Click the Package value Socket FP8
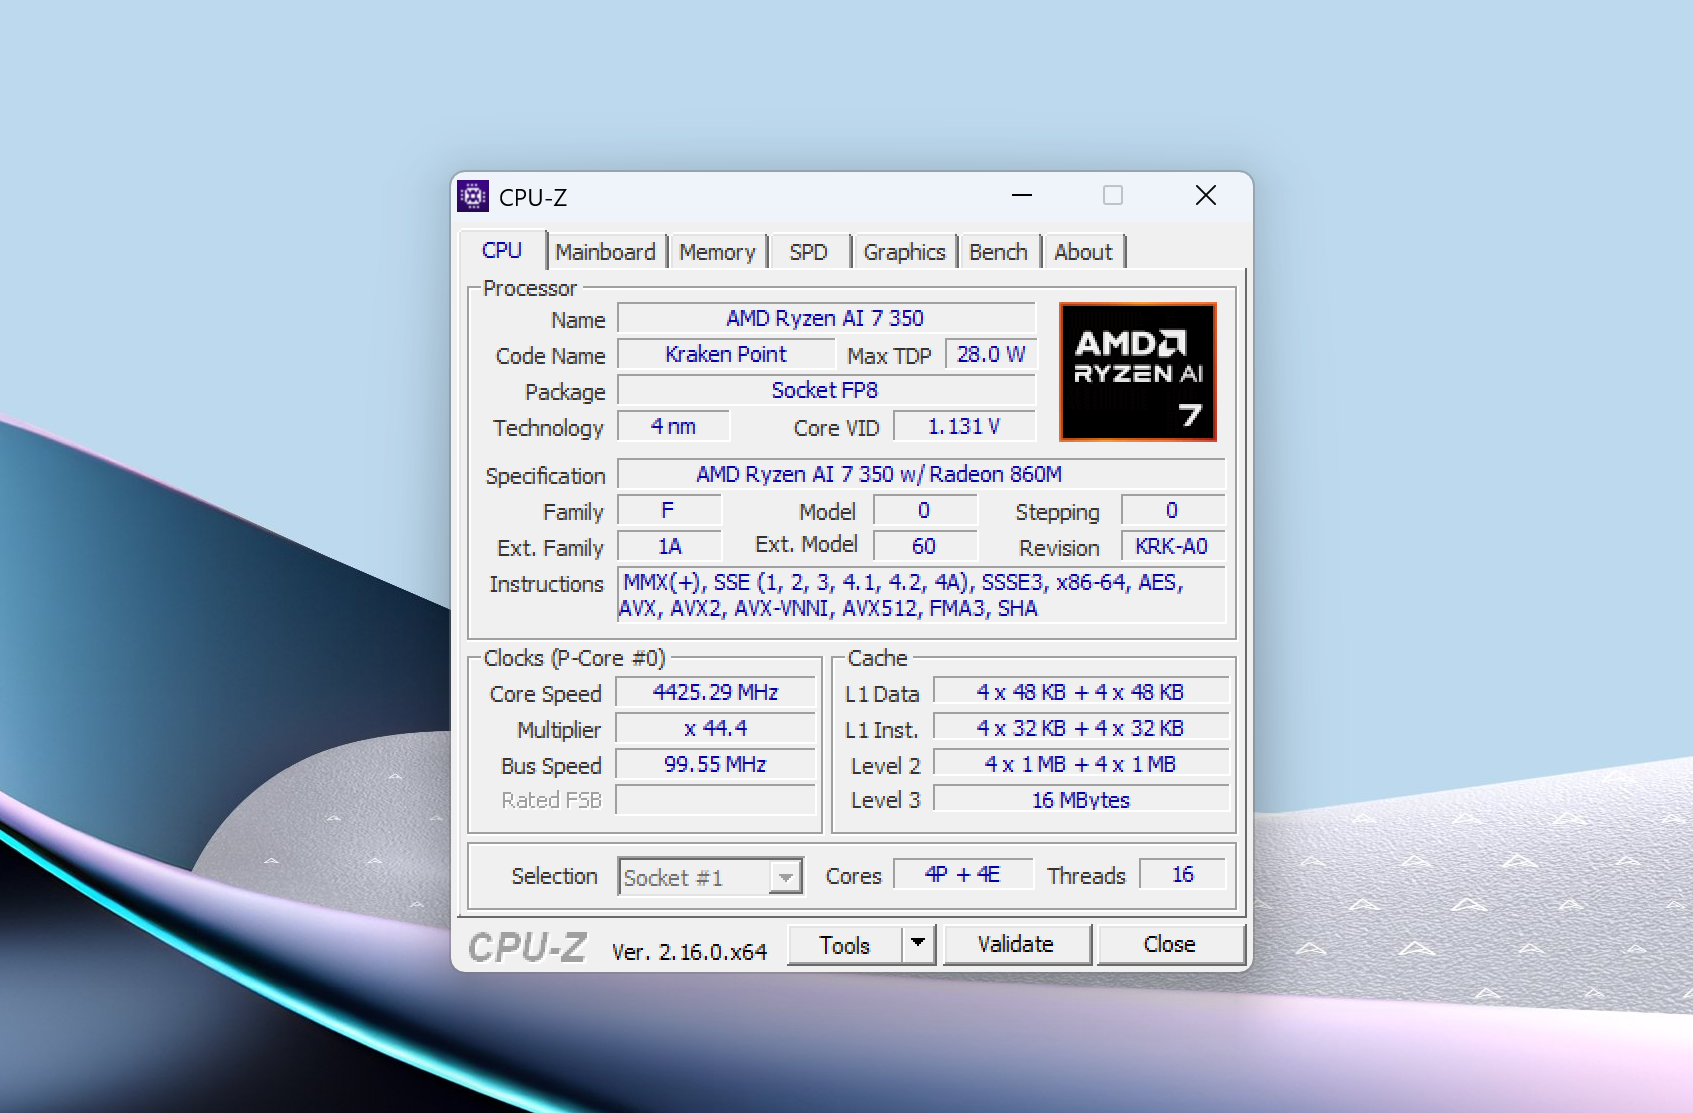1693x1113 pixels. coord(826,390)
